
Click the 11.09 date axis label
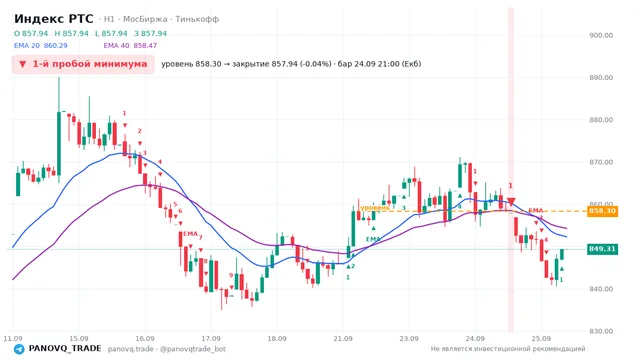point(13,339)
